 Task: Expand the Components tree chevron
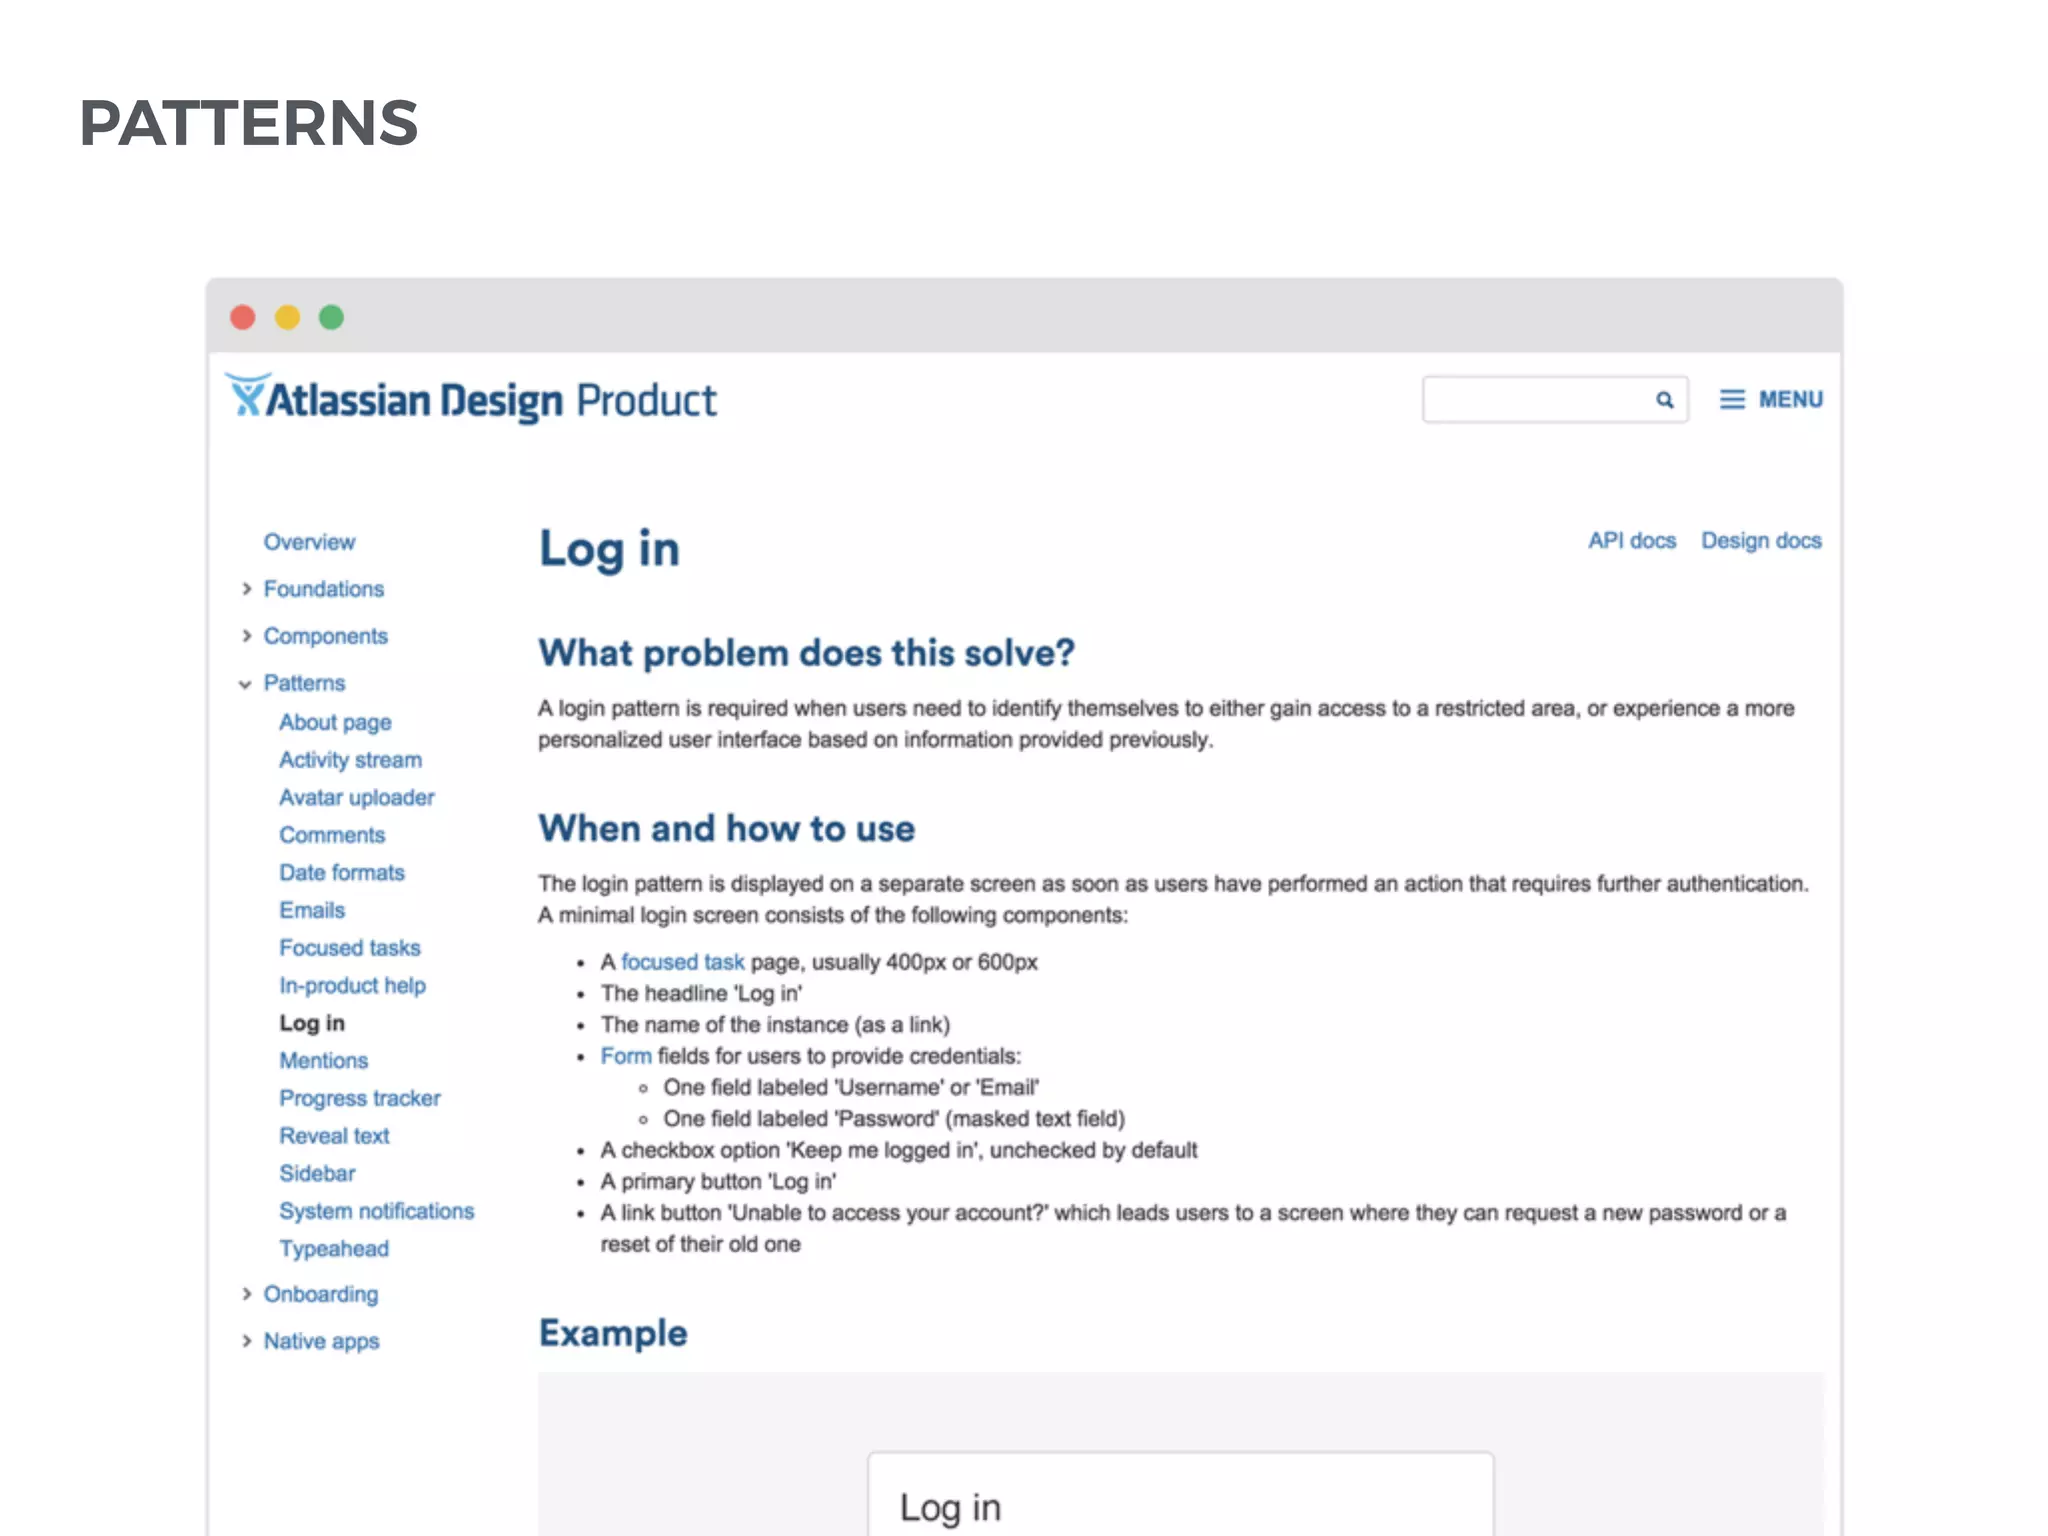(x=246, y=636)
